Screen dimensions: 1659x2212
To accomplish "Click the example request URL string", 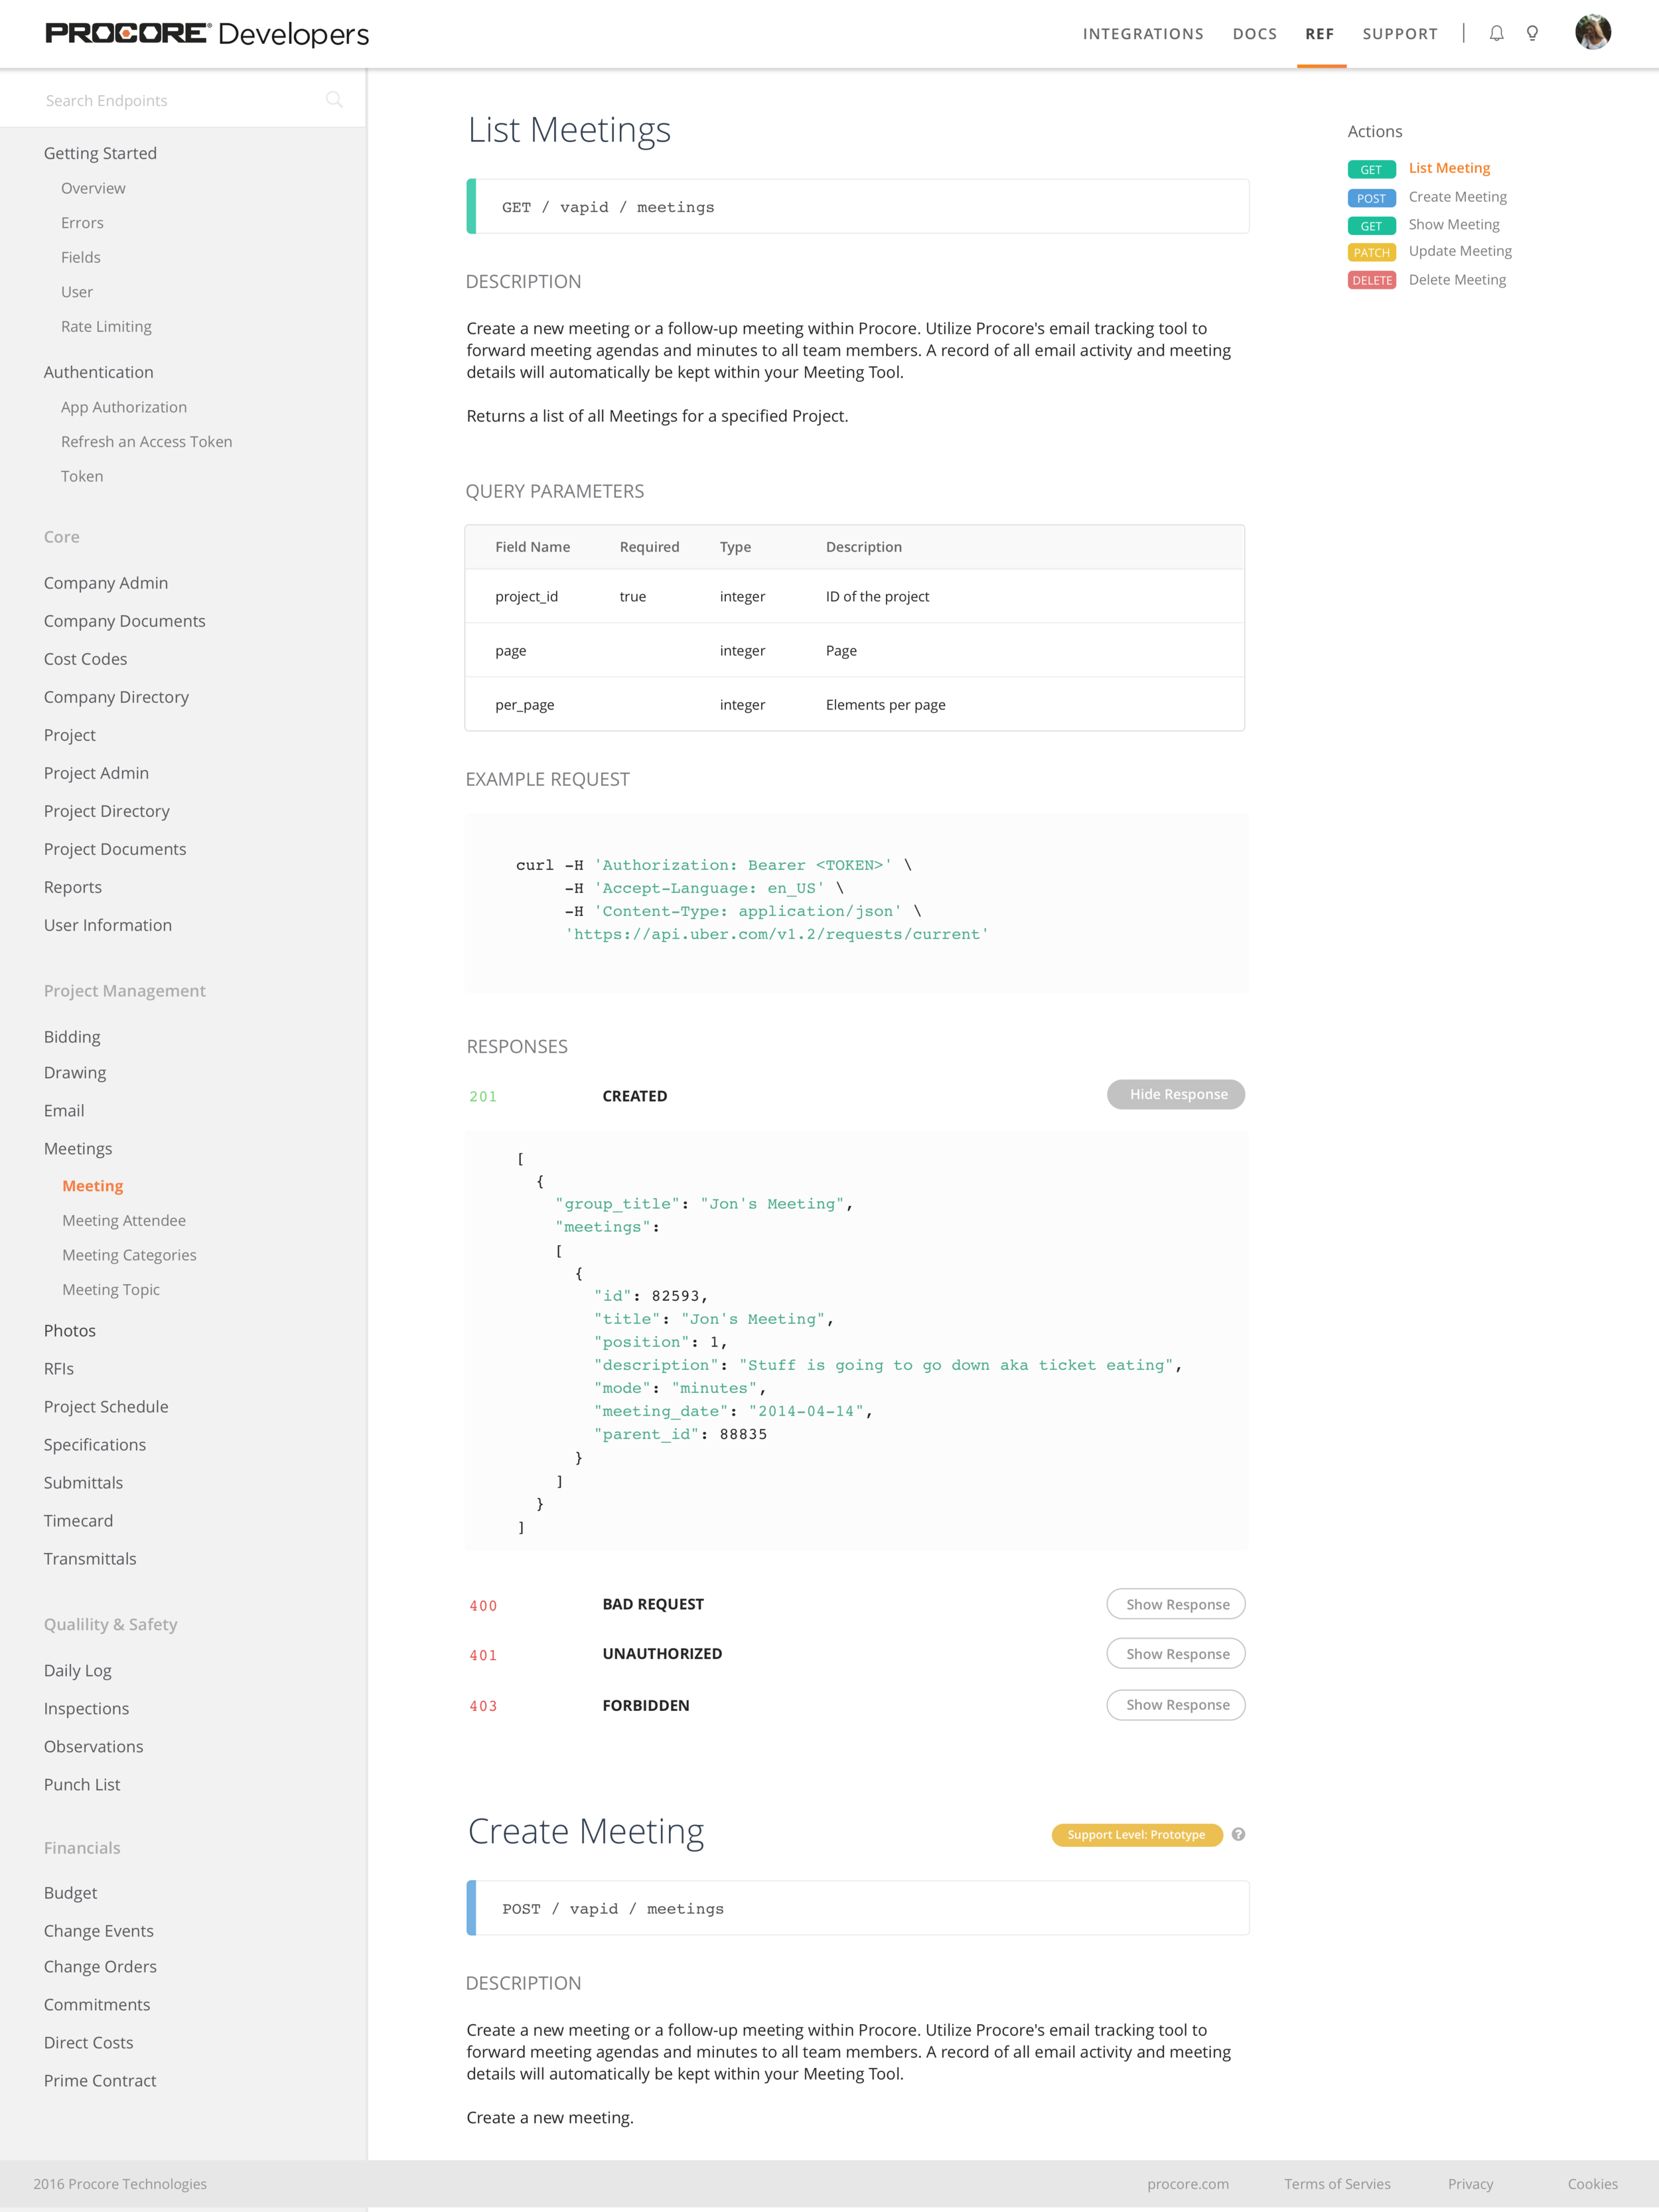I will 777,934.
